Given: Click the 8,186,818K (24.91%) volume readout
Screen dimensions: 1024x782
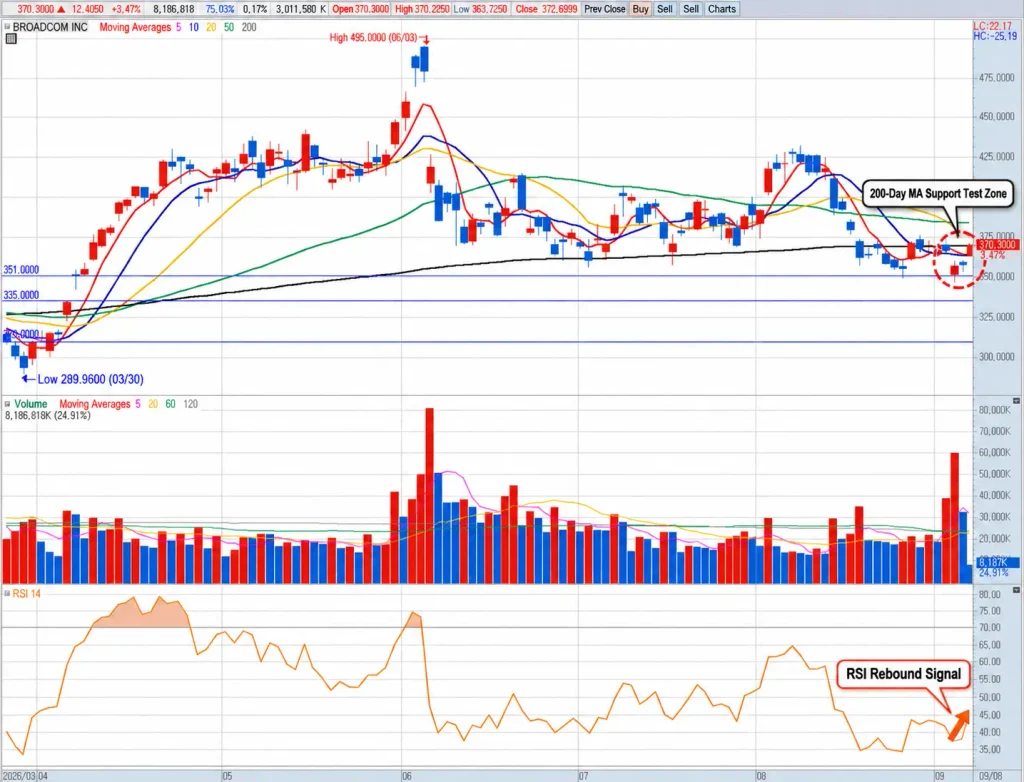Looking at the screenshot, I should [x=48, y=415].
